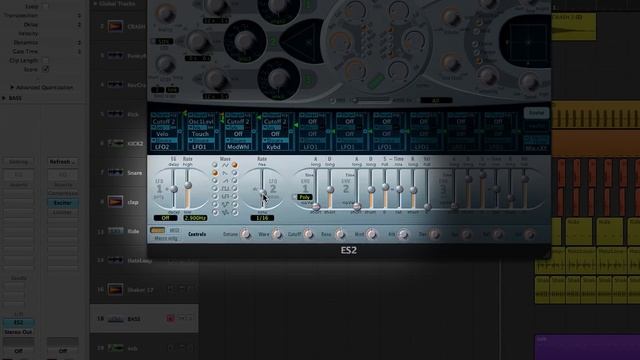640x360 pixels.
Task: Select the purple region in arrange area
Action: [587, 347]
